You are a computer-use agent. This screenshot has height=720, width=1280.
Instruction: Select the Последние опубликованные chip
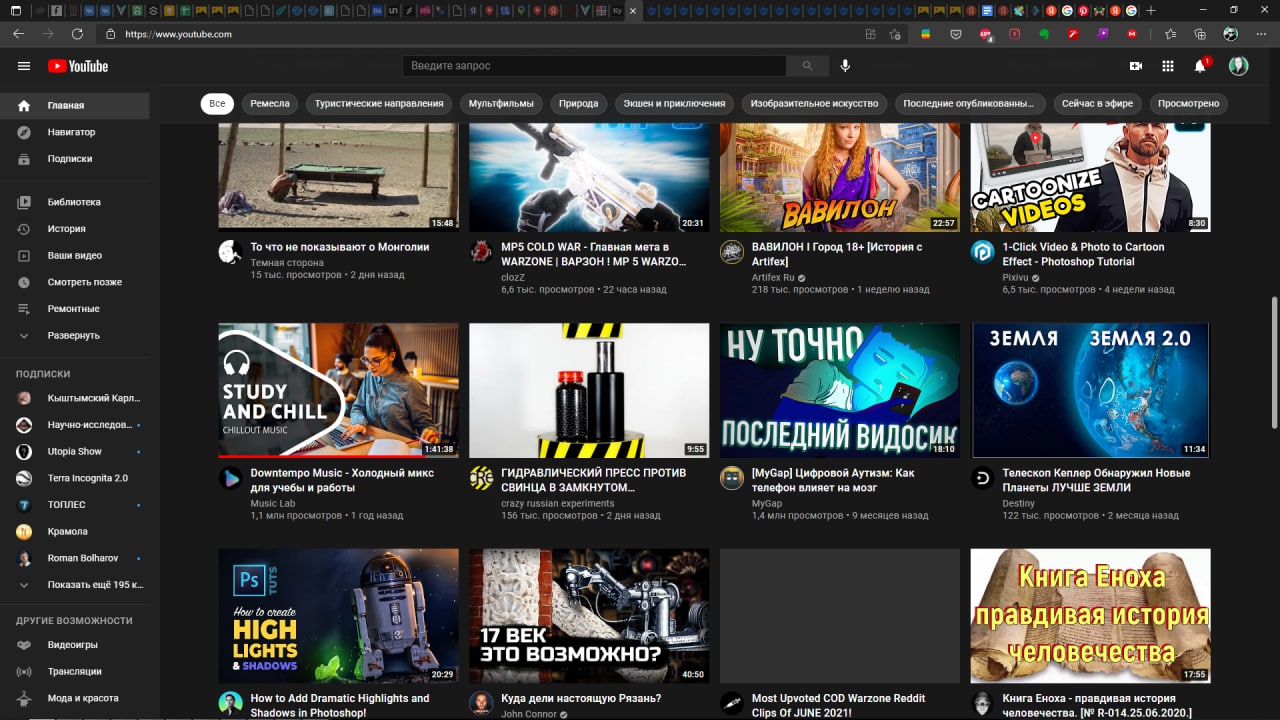tap(970, 104)
